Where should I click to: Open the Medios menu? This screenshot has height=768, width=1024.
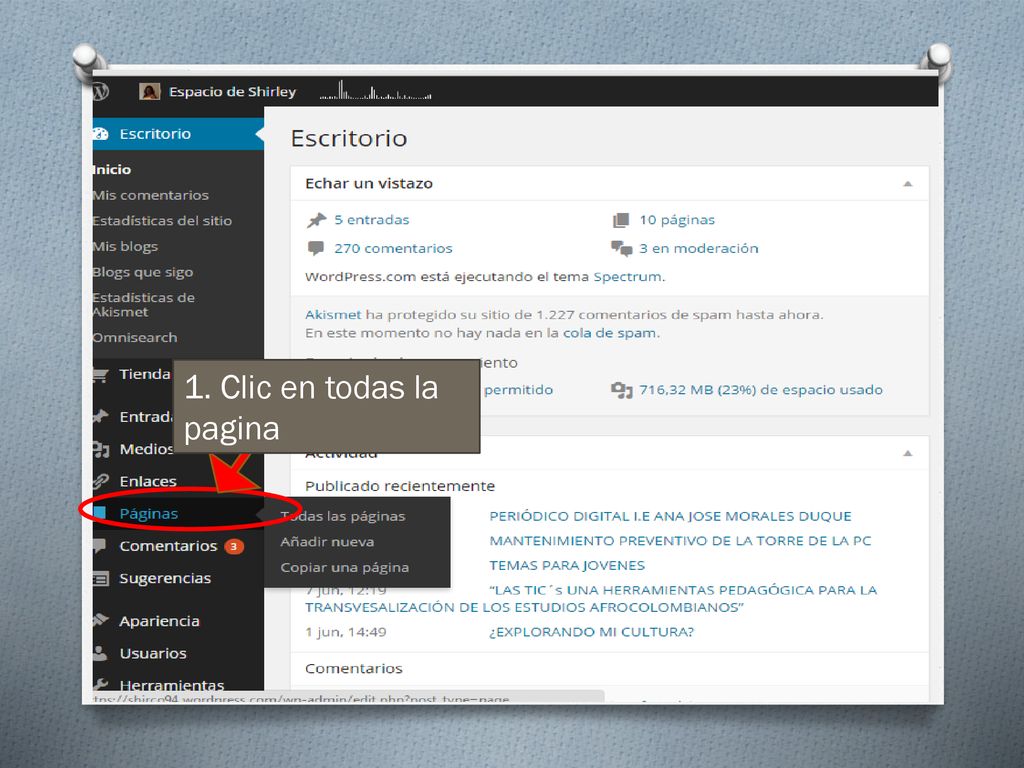(x=146, y=449)
